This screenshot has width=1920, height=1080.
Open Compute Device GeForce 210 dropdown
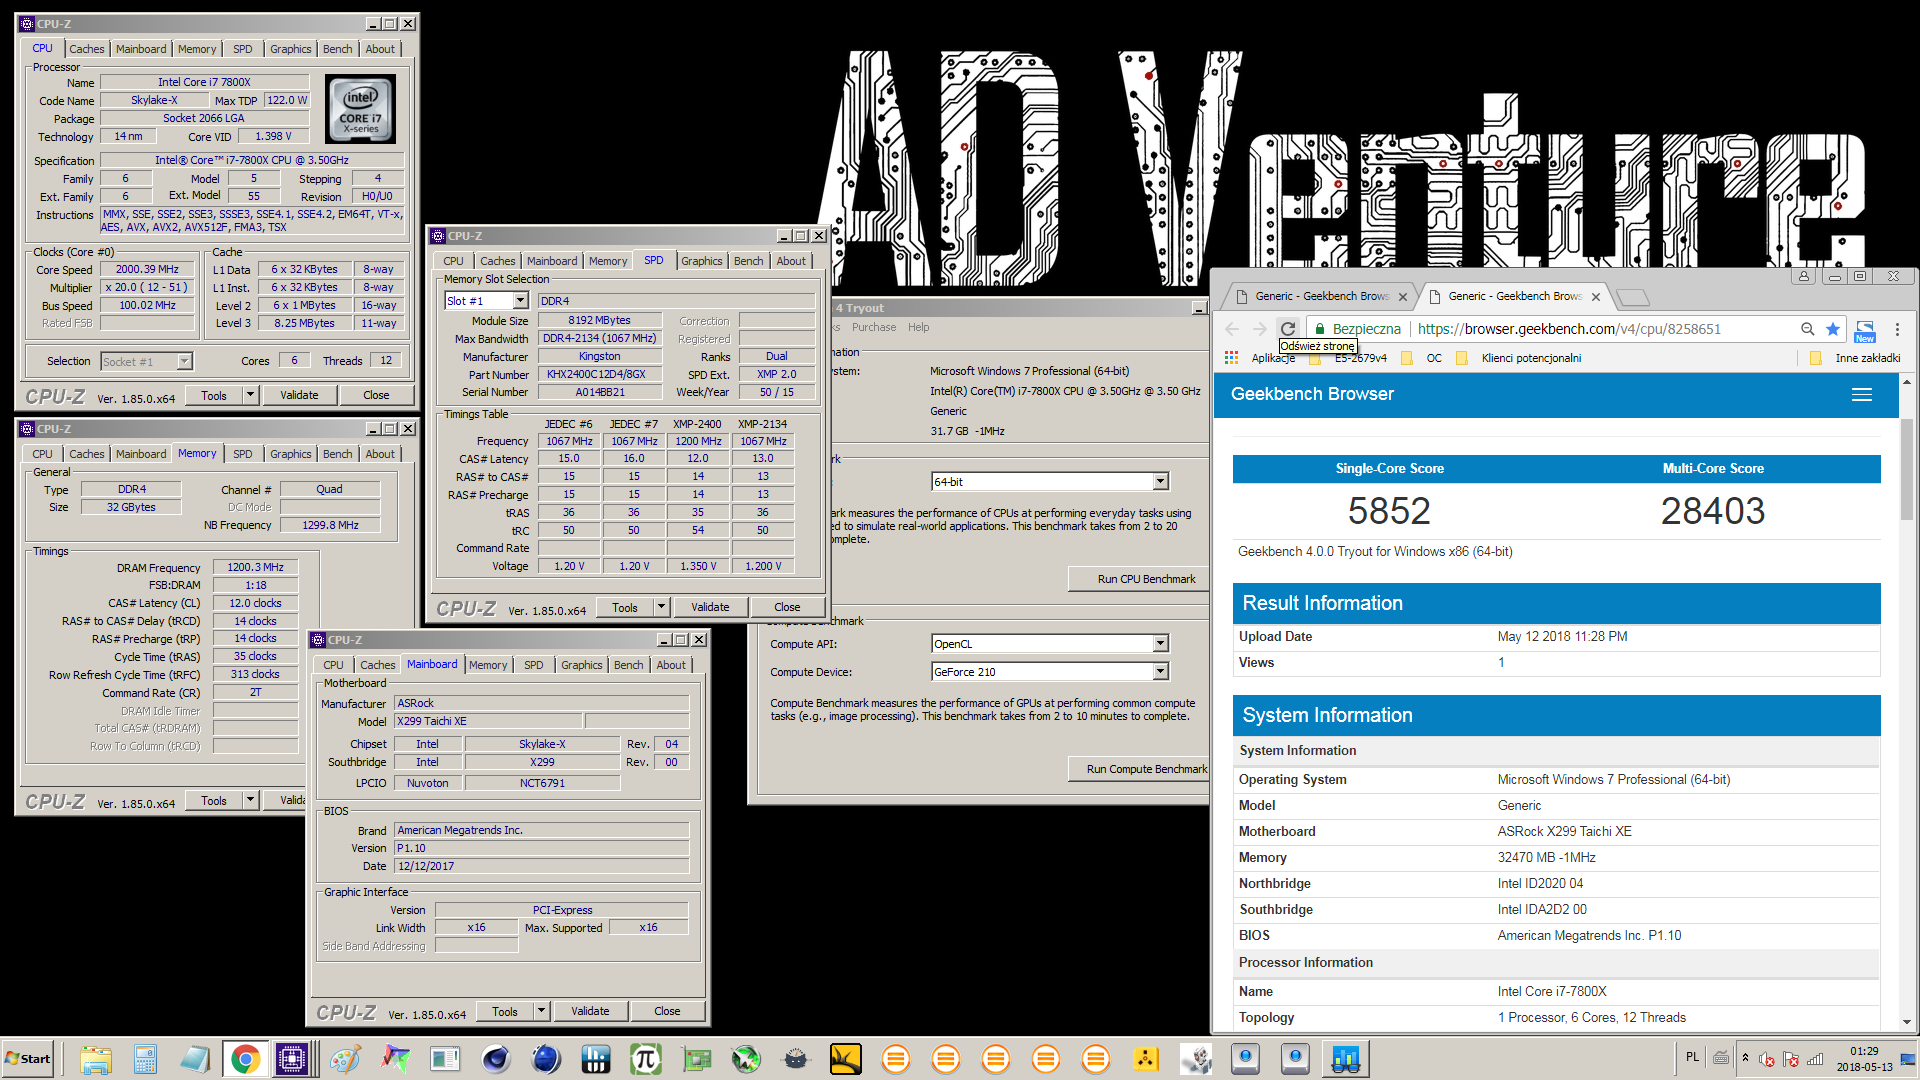tap(1160, 672)
